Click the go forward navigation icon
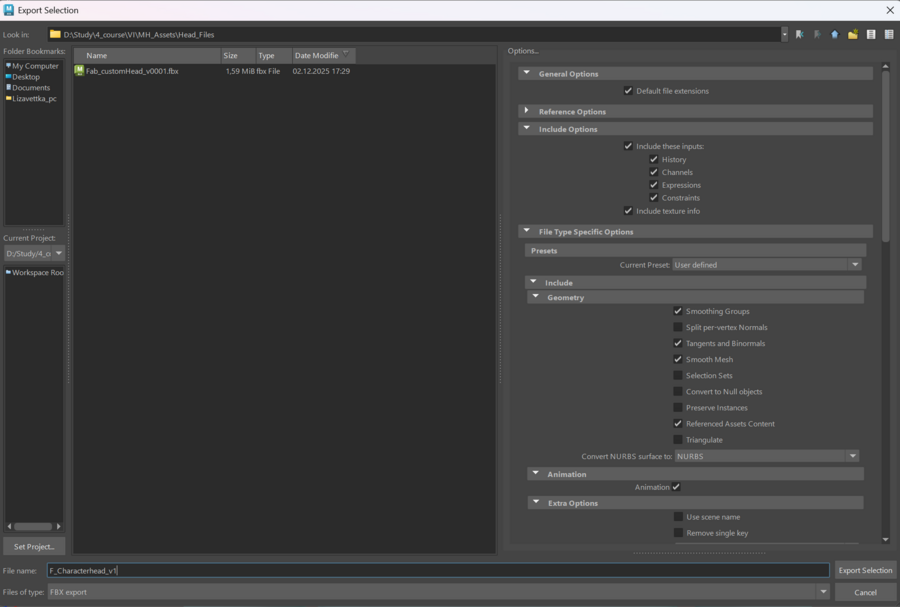This screenshot has width=900, height=607. coord(817,34)
